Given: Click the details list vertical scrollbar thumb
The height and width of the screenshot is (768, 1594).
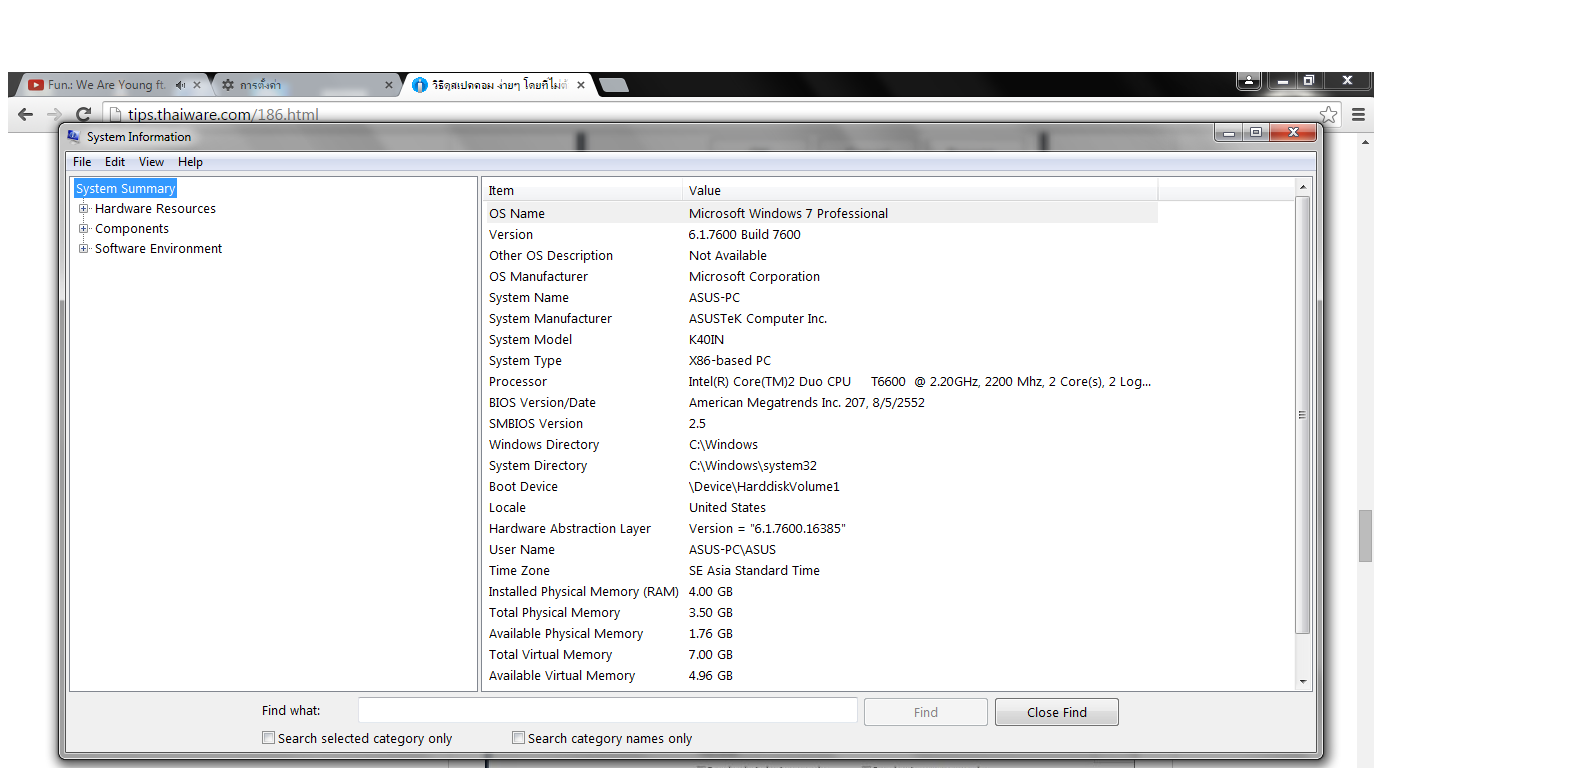Looking at the screenshot, I should pos(1303,415).
